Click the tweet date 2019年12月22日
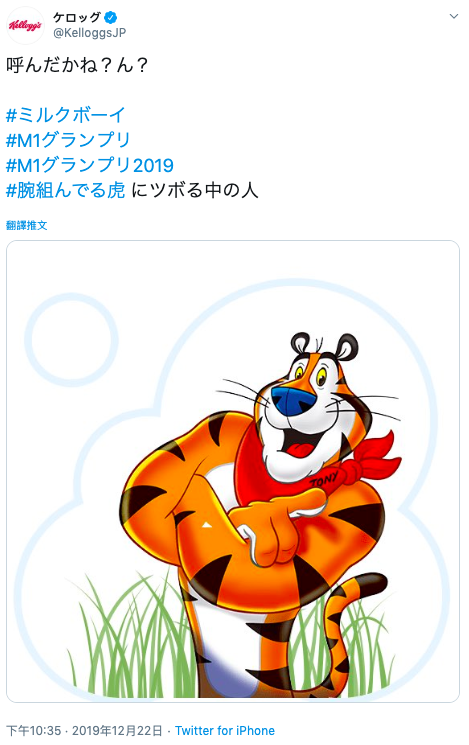 [117, 731]
